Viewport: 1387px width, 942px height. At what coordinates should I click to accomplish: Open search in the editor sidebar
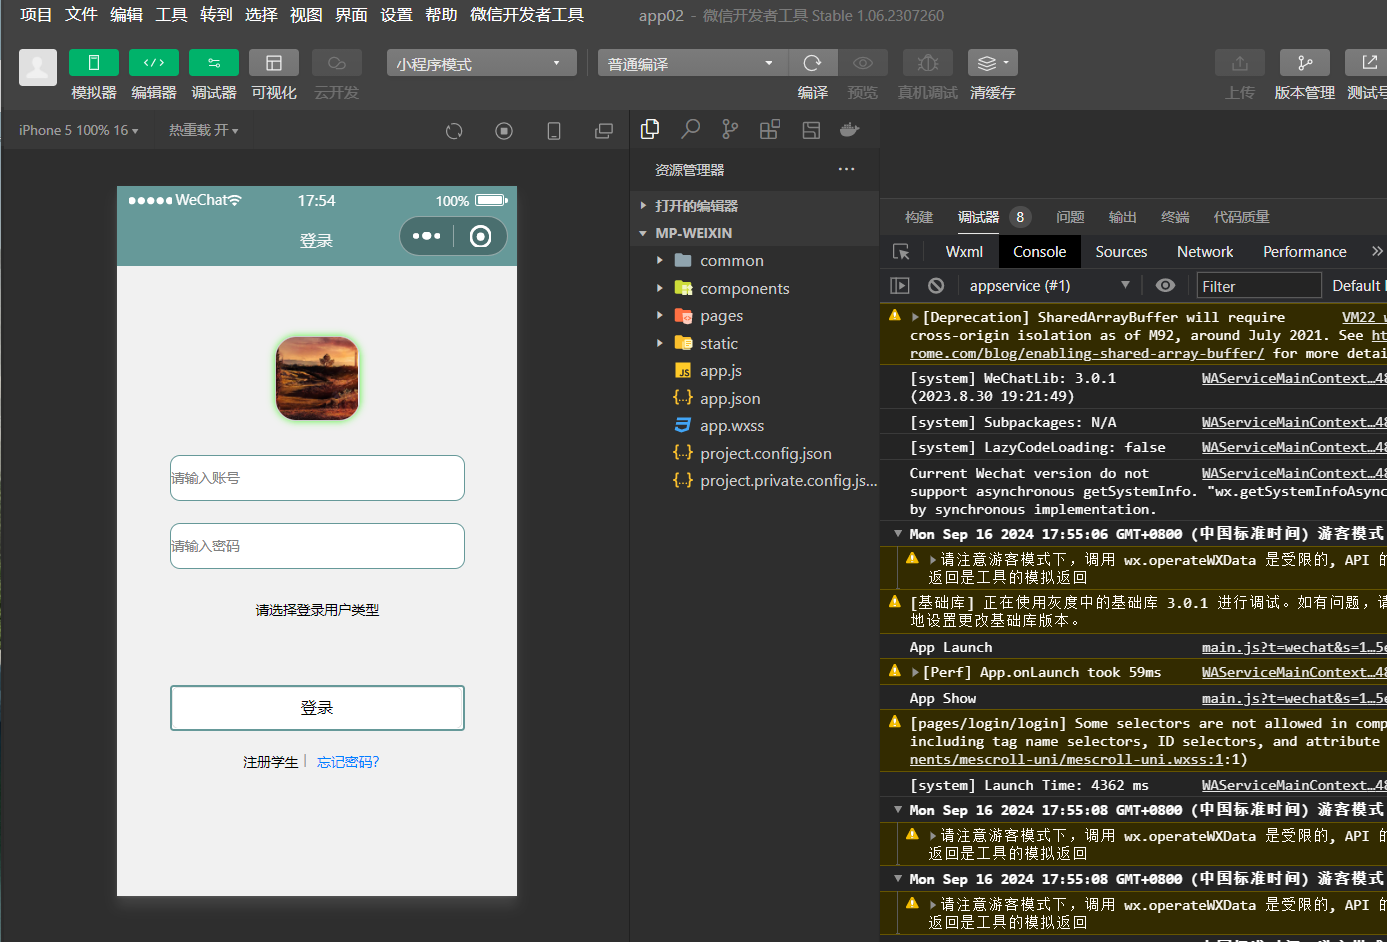pos(690,129)
